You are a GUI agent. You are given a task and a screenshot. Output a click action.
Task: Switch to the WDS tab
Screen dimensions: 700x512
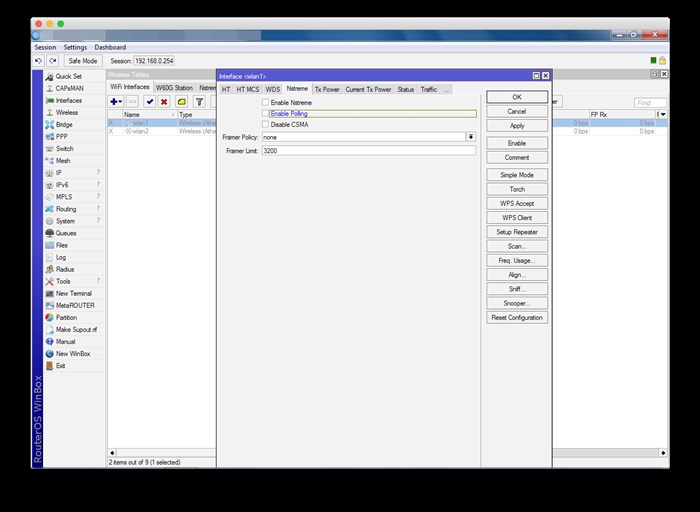273,89
